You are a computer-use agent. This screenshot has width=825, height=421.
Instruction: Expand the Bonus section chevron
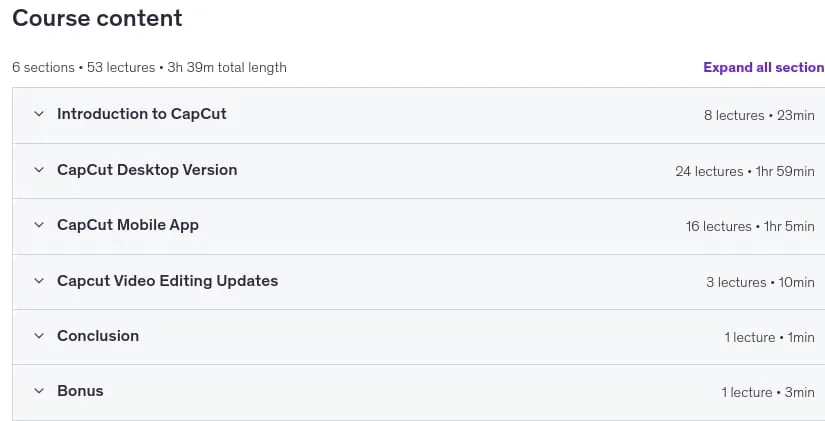coord(39,390)
